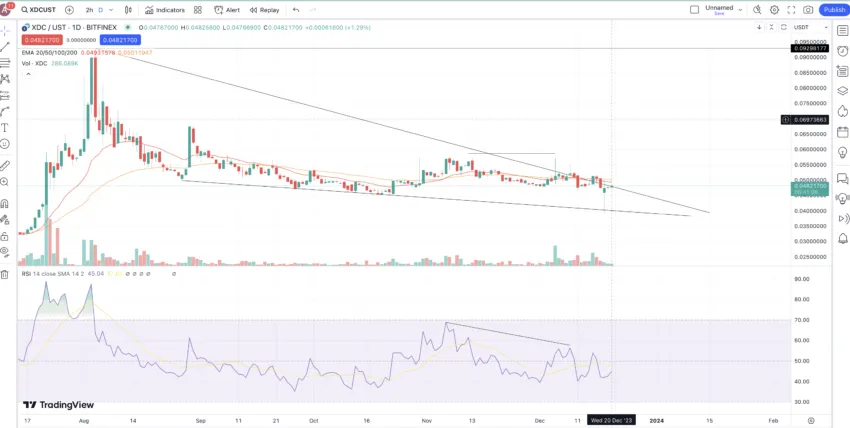Open the Alerts panel clock icon
This screenshot has height=428, width=850.
842,51
